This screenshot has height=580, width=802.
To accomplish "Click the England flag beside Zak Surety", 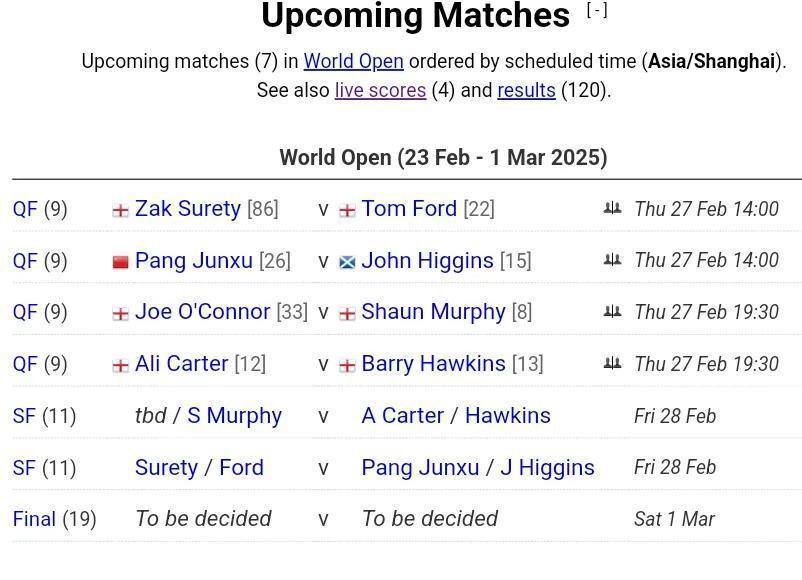I will [120, 211].
